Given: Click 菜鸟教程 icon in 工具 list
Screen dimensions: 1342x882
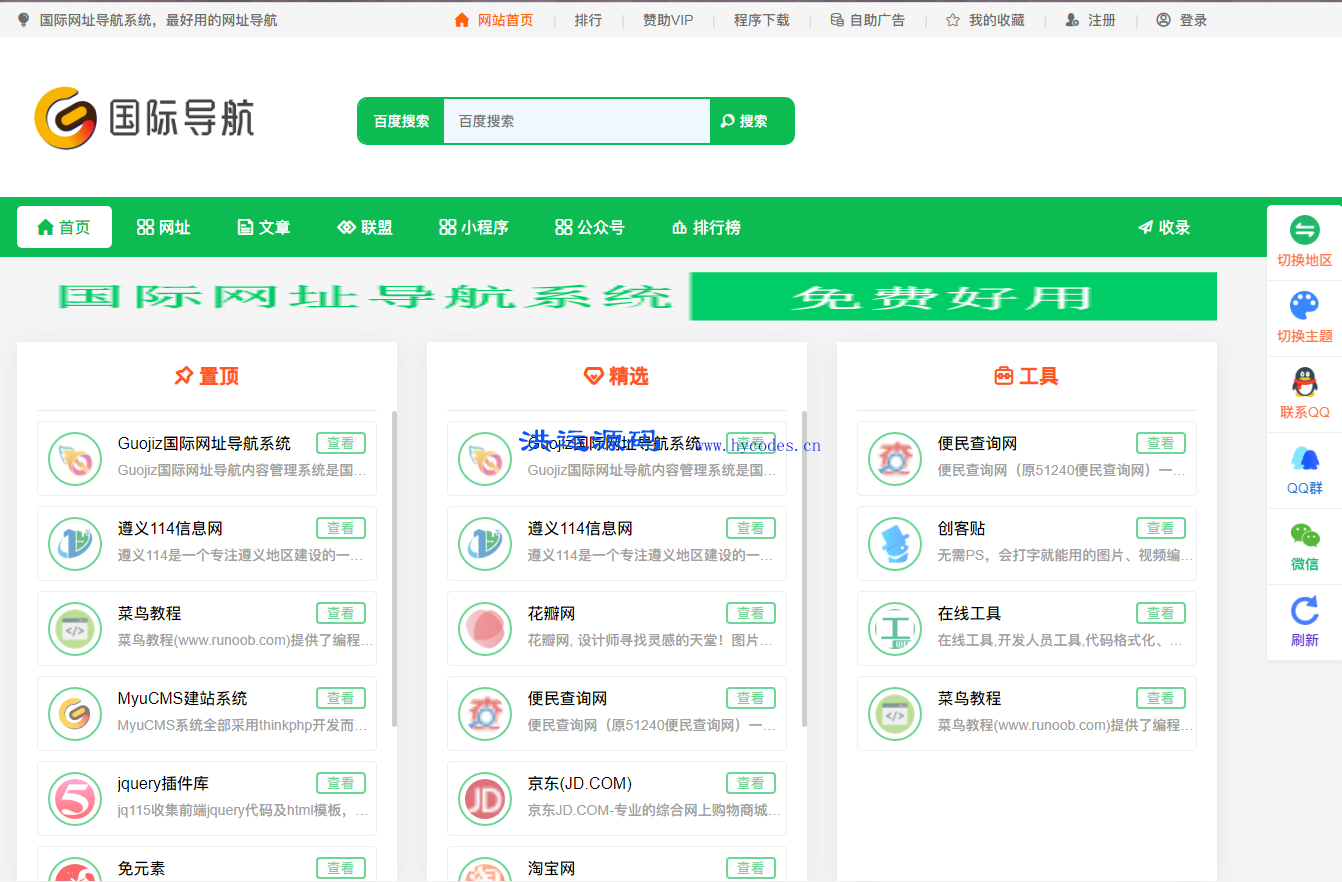Looking at the screenshot, I should [895, 714].
